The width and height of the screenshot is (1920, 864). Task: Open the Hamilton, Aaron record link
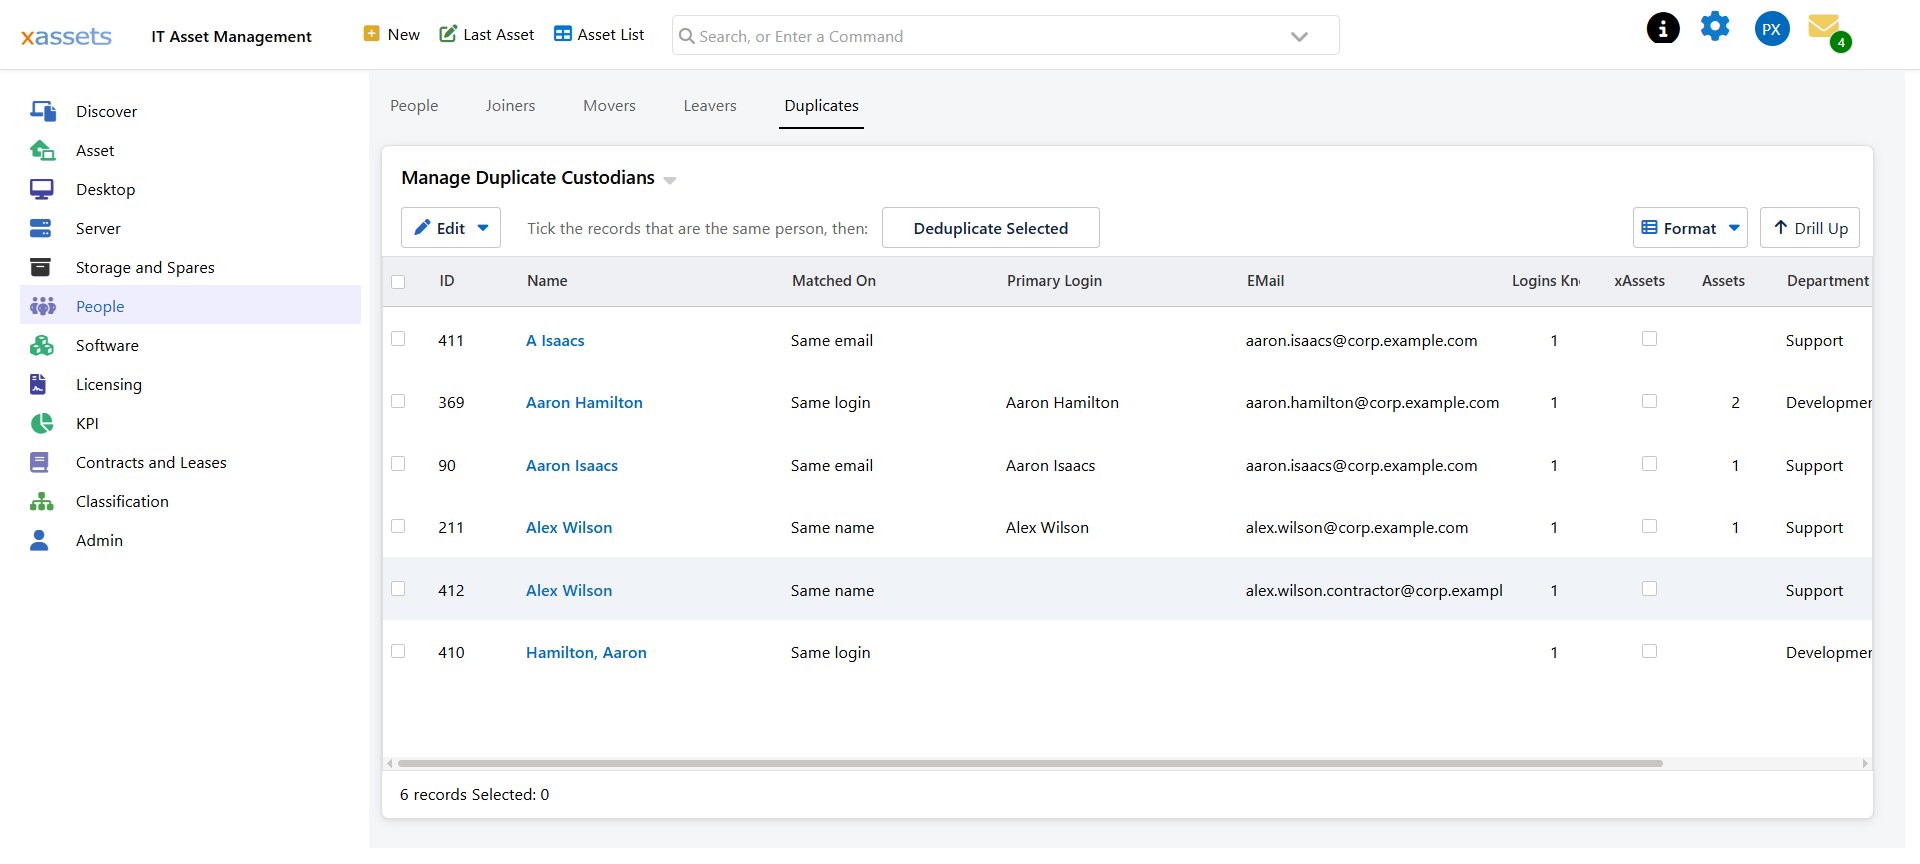point(586,652)
